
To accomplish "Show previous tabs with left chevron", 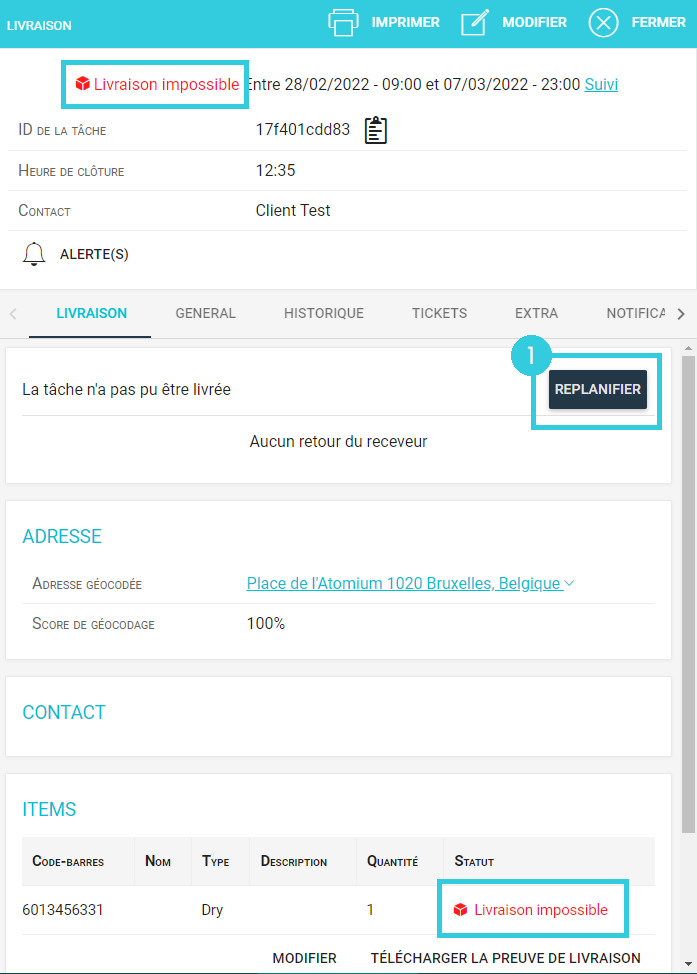I will (13, 314).
